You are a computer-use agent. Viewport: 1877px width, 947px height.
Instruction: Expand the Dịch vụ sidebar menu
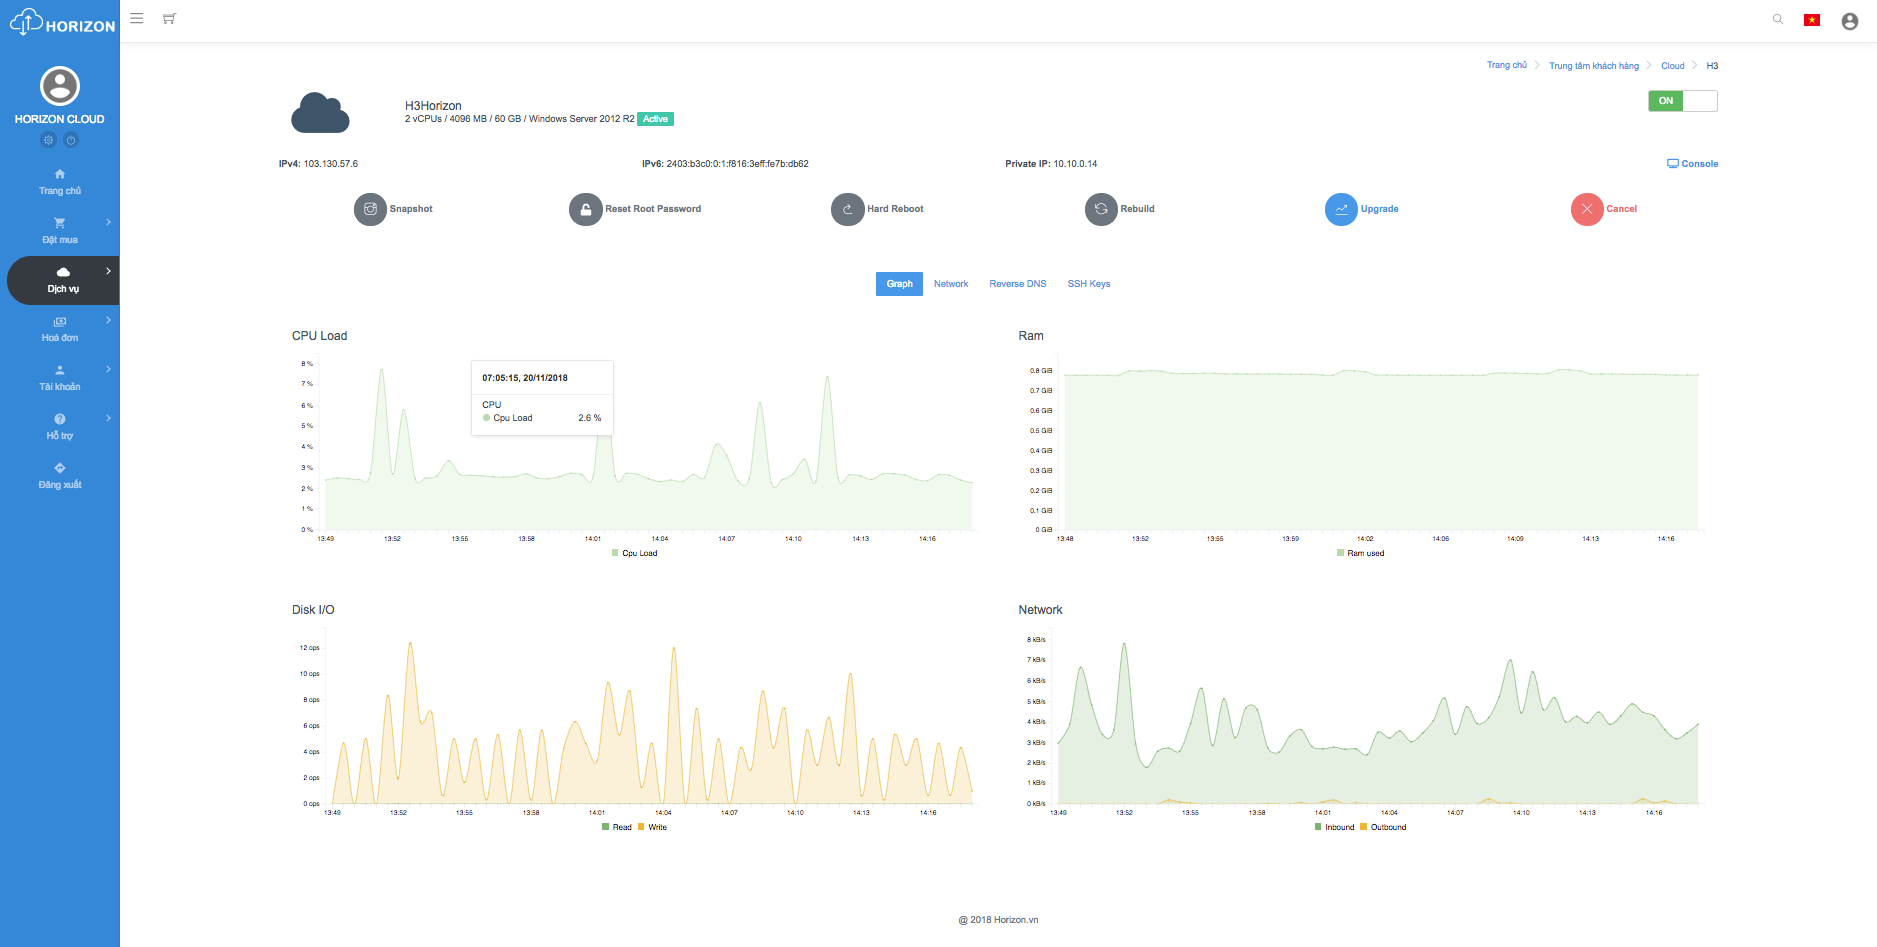pos(63,280)
